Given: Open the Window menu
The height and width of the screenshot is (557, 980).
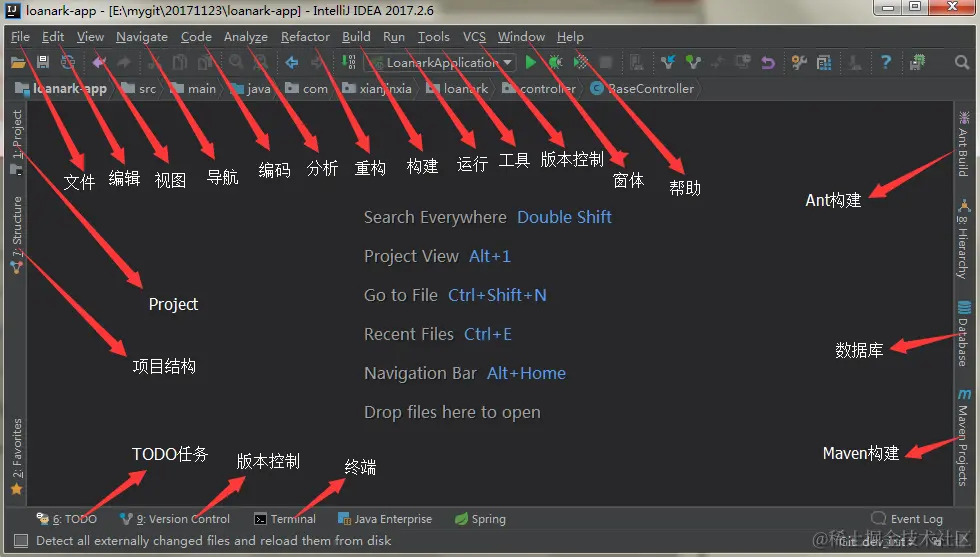Looking at the screenshot, I should point(521,37).
